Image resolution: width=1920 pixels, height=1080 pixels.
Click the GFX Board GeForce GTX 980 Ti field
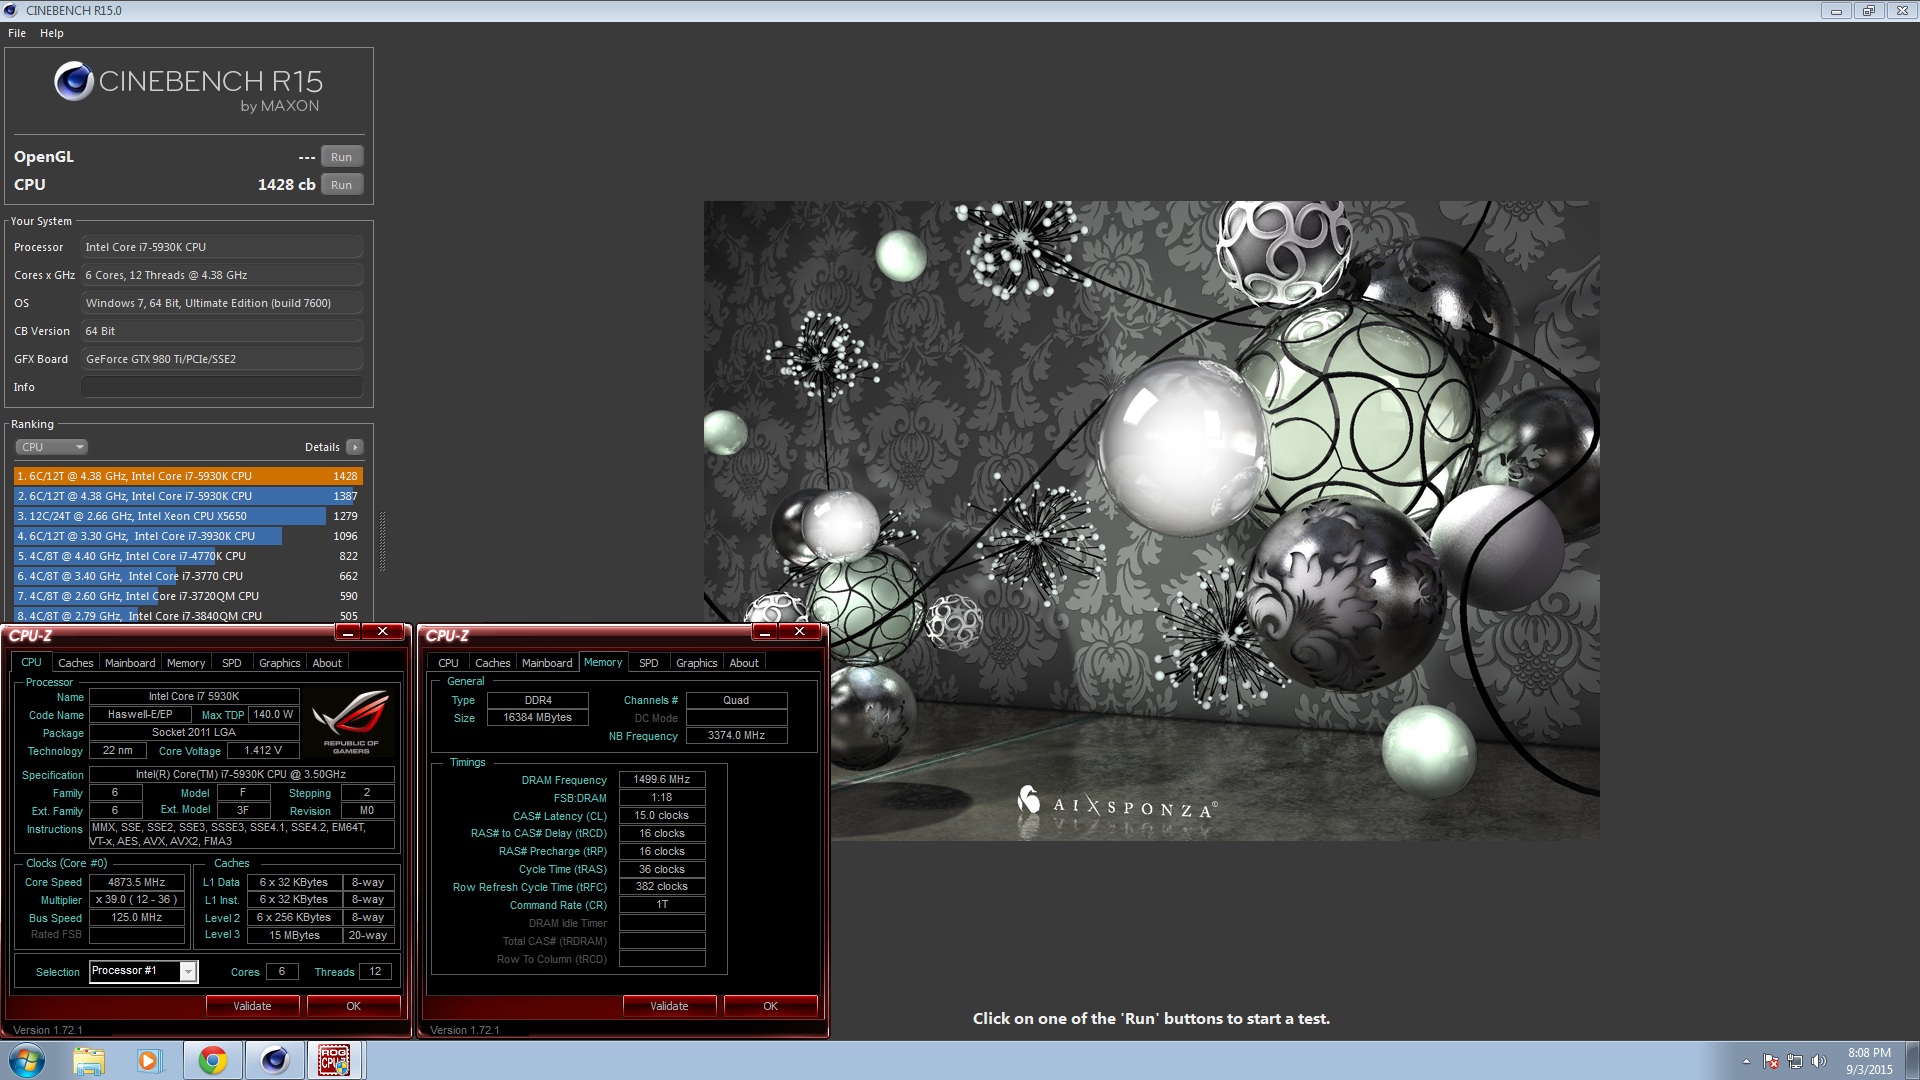click(x=222, y=359)
